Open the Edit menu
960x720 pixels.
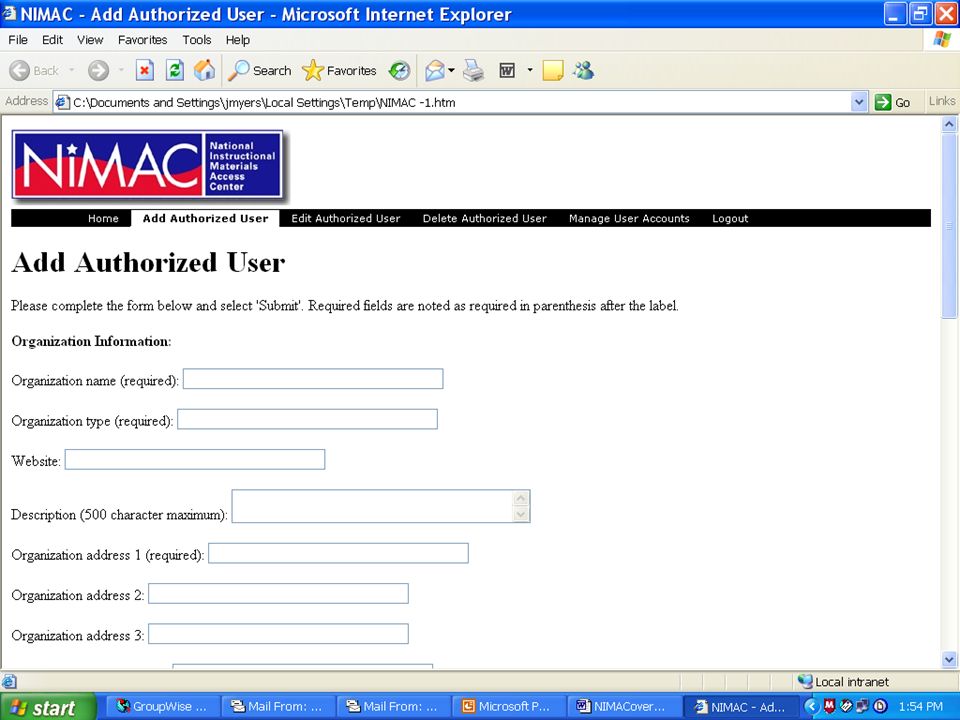click(x=52, y=40)
